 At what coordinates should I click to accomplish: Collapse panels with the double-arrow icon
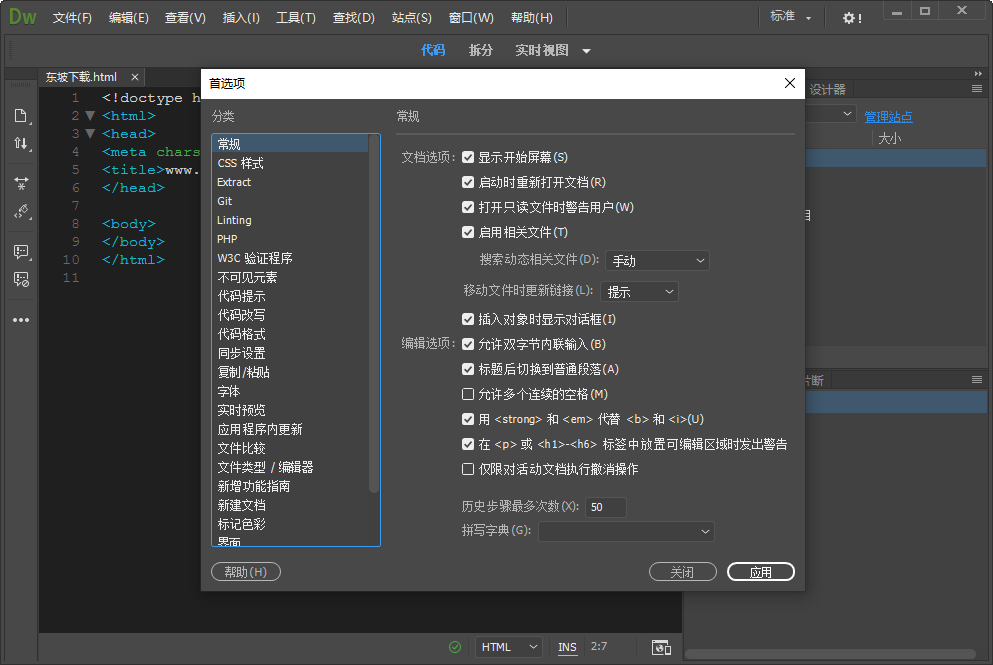[978, 73]
